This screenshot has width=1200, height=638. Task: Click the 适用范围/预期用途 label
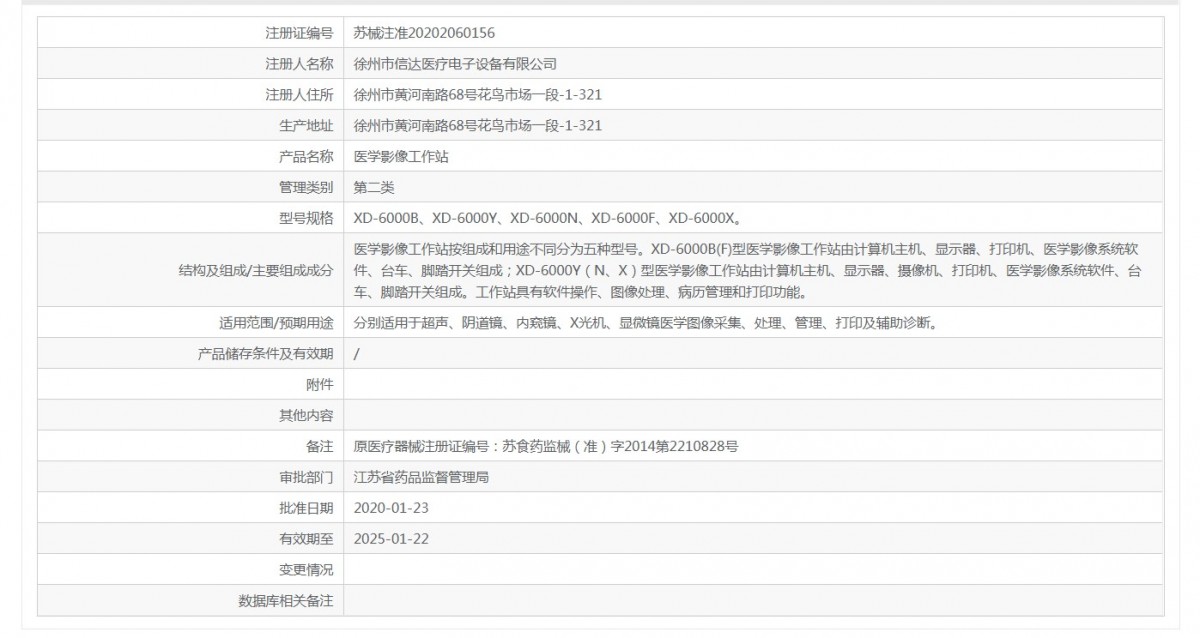[276, 323]
